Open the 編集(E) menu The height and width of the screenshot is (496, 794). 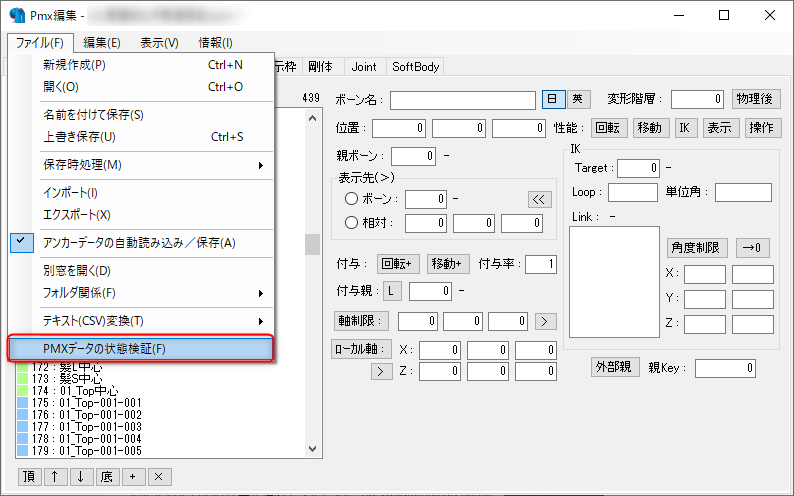coord(102,43)
